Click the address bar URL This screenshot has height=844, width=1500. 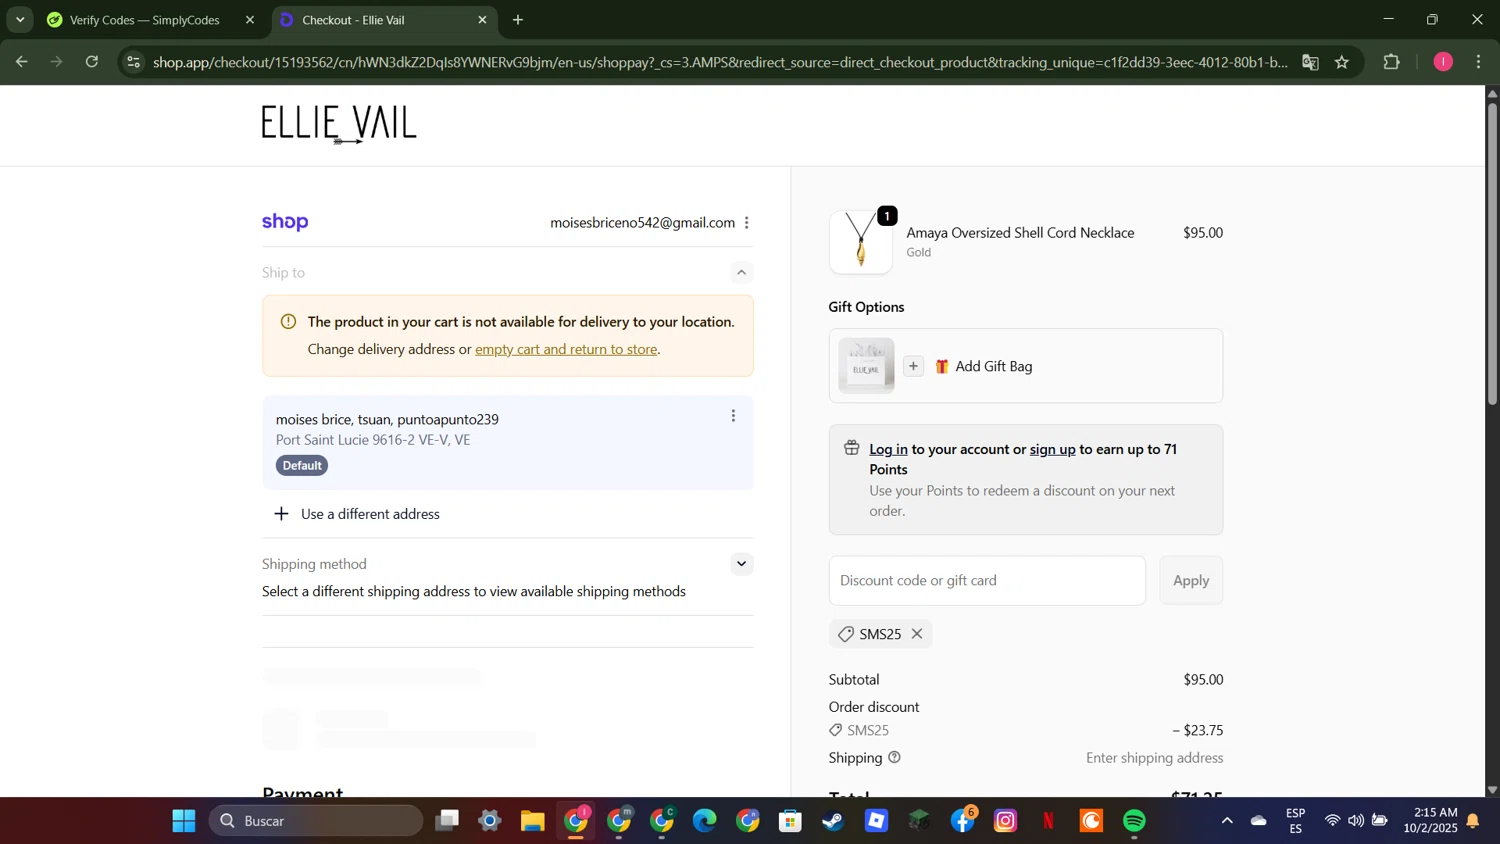(x=720, y=62)
